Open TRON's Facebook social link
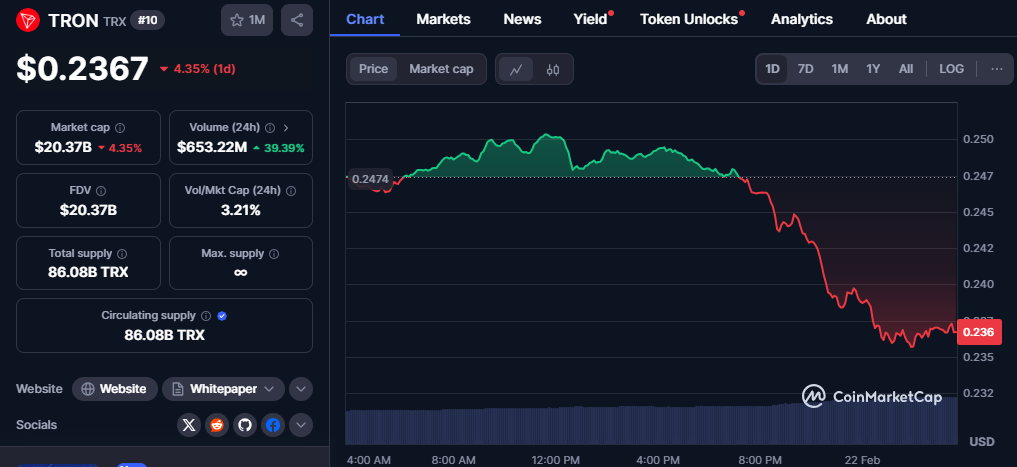The image size is (1017, 467). (x=273, y=425)
